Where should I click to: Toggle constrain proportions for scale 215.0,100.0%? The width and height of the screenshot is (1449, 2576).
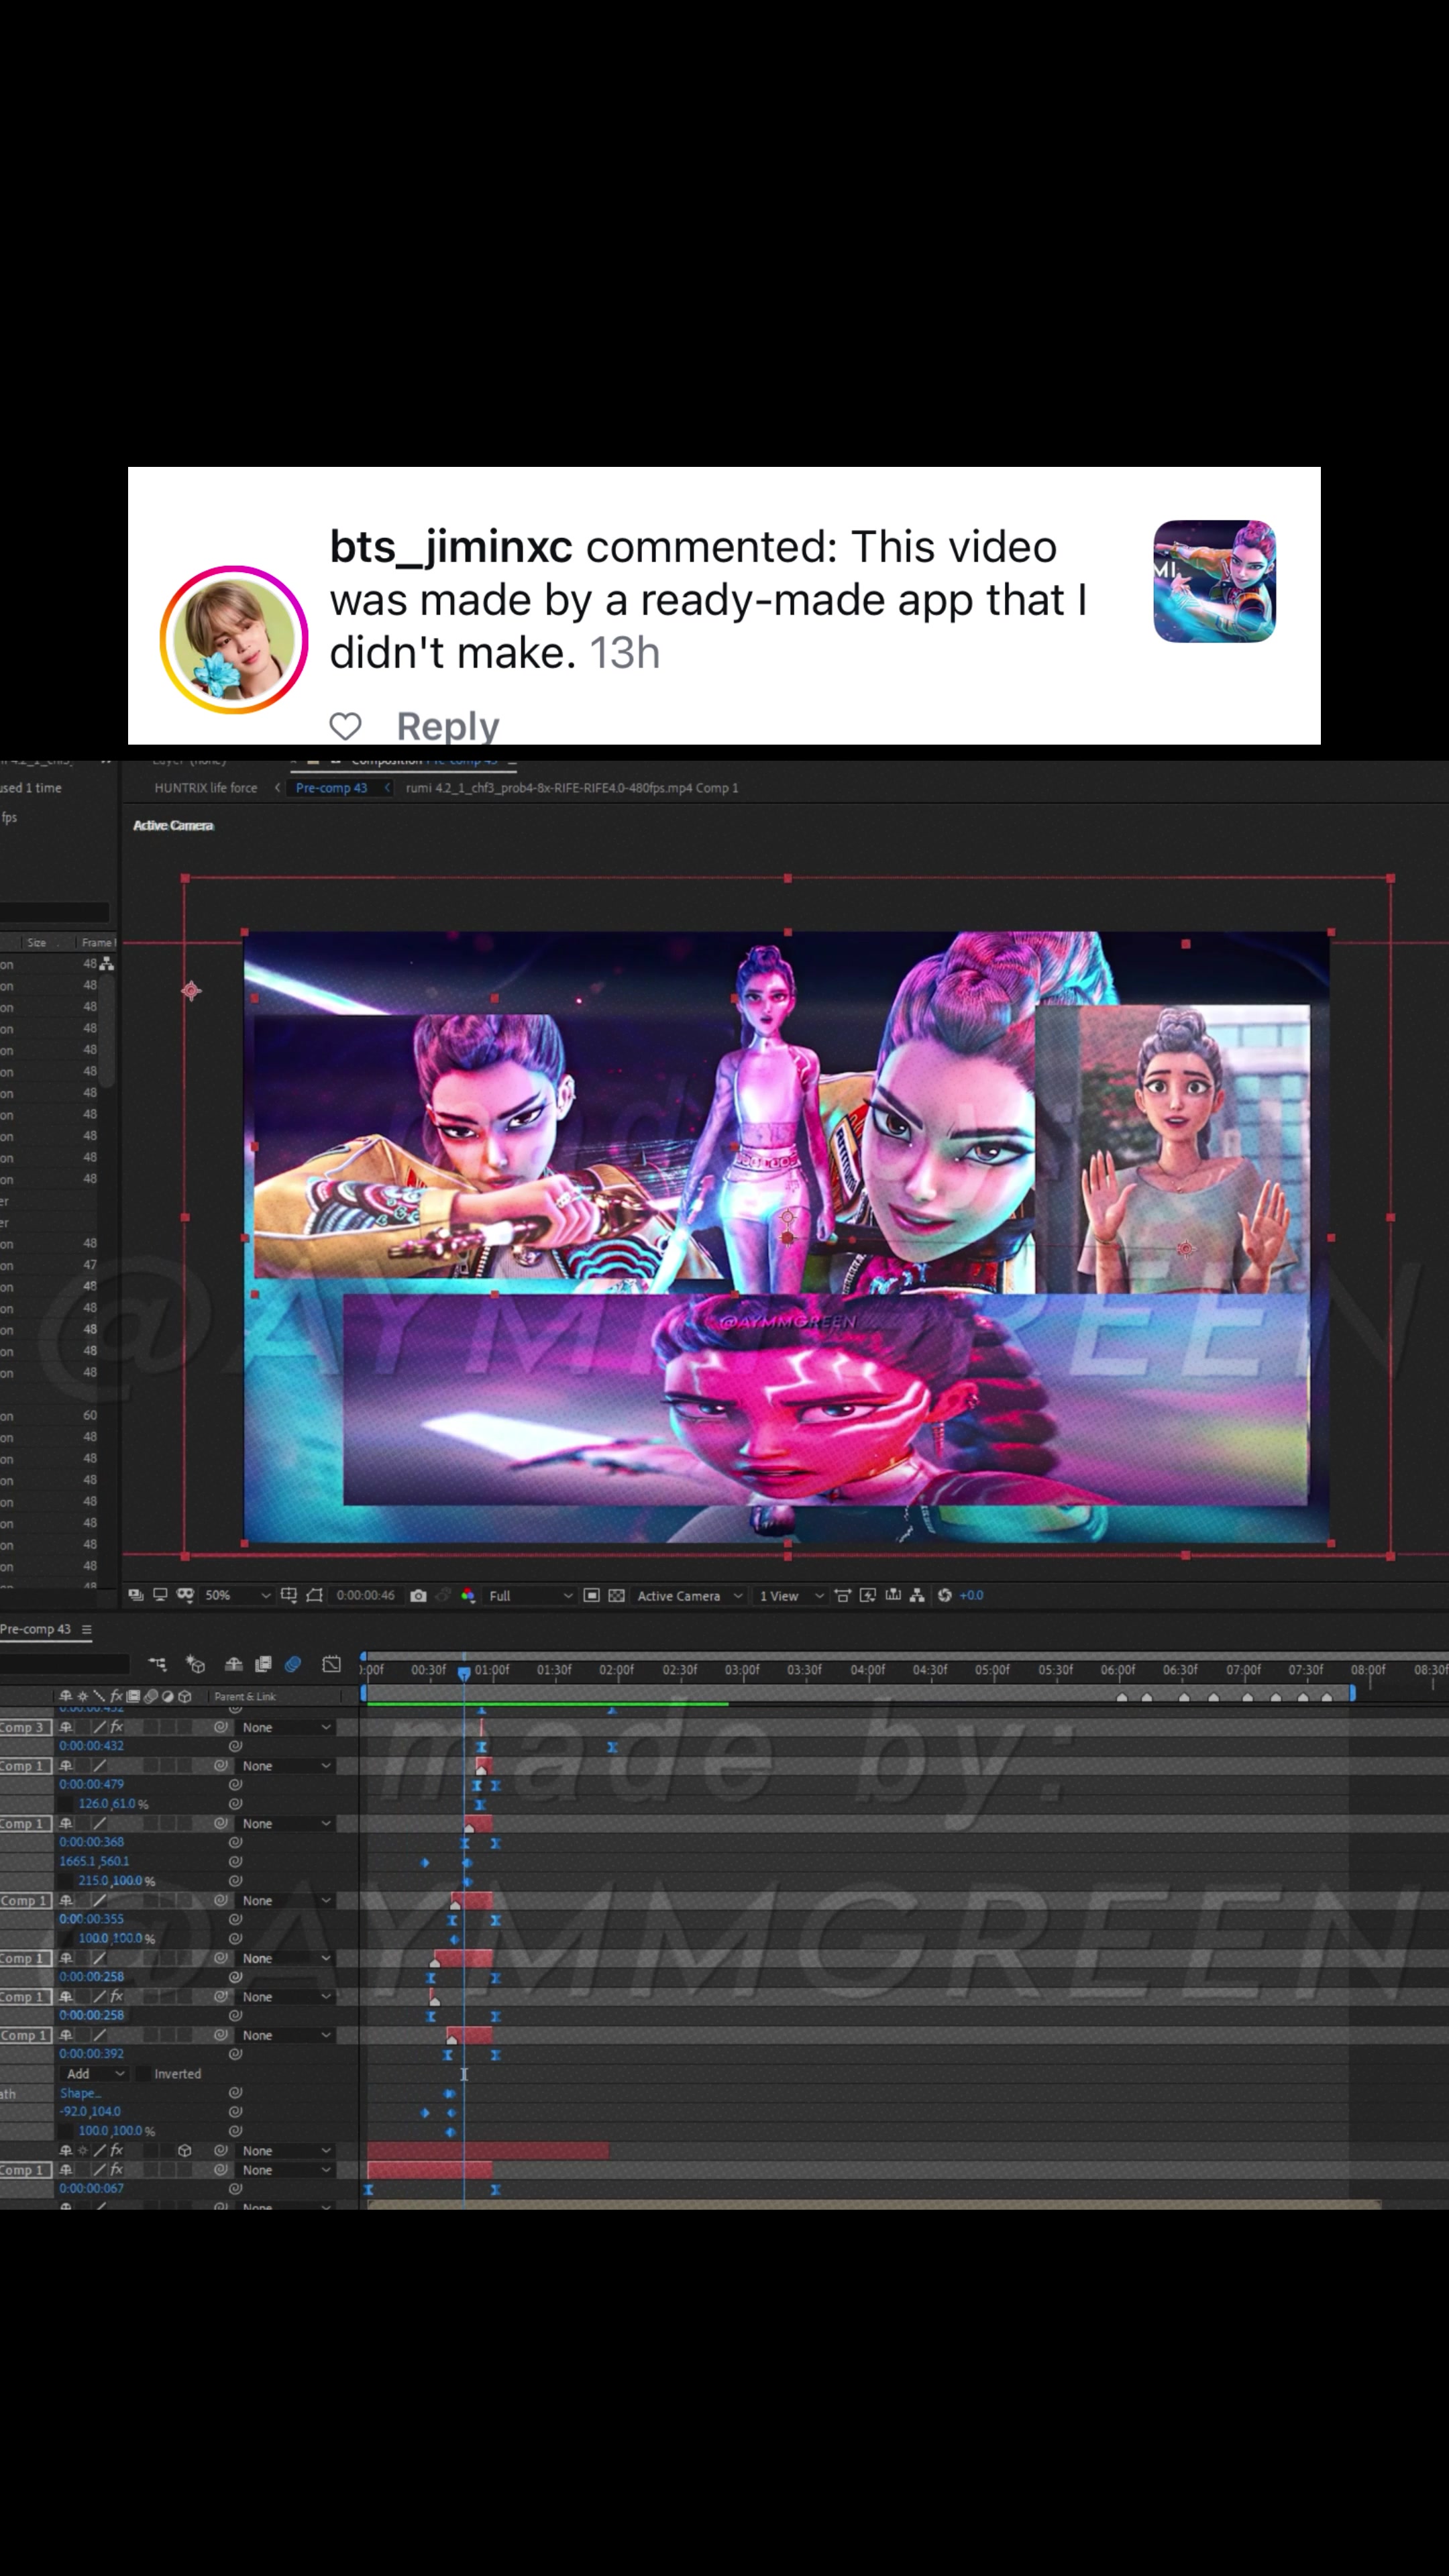pos(66,1881)
